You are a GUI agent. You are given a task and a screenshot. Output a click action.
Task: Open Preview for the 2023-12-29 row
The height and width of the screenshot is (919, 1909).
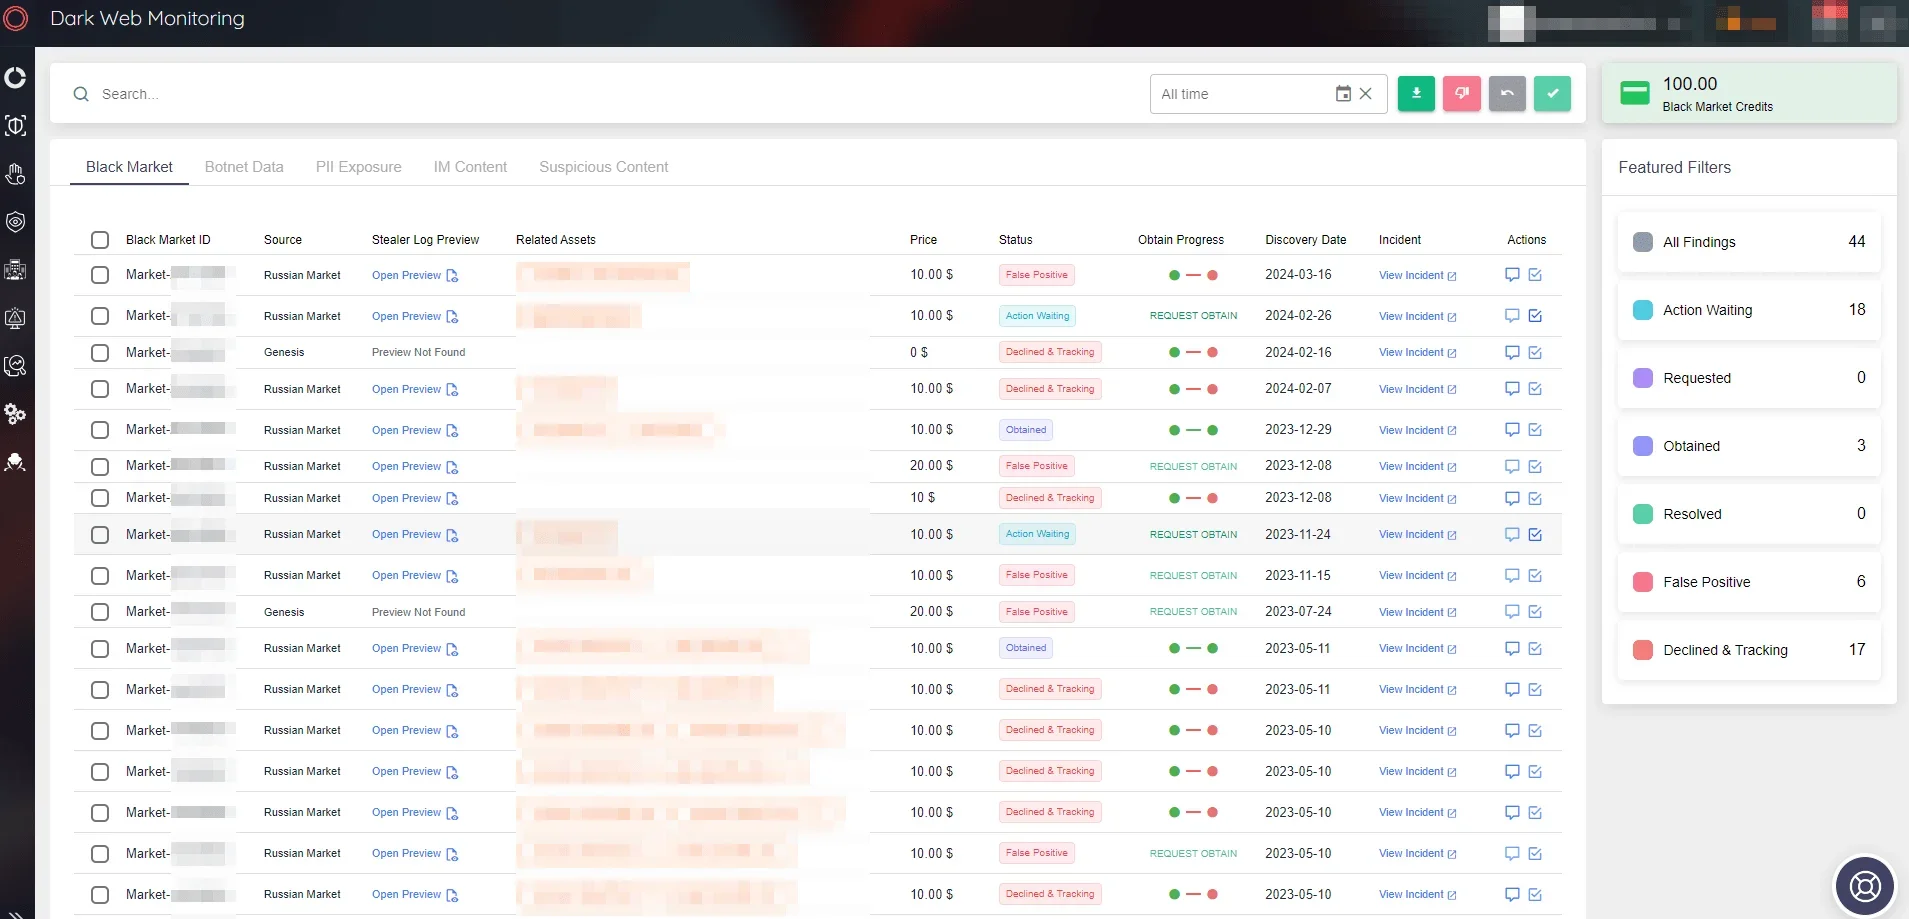point(415,430)
